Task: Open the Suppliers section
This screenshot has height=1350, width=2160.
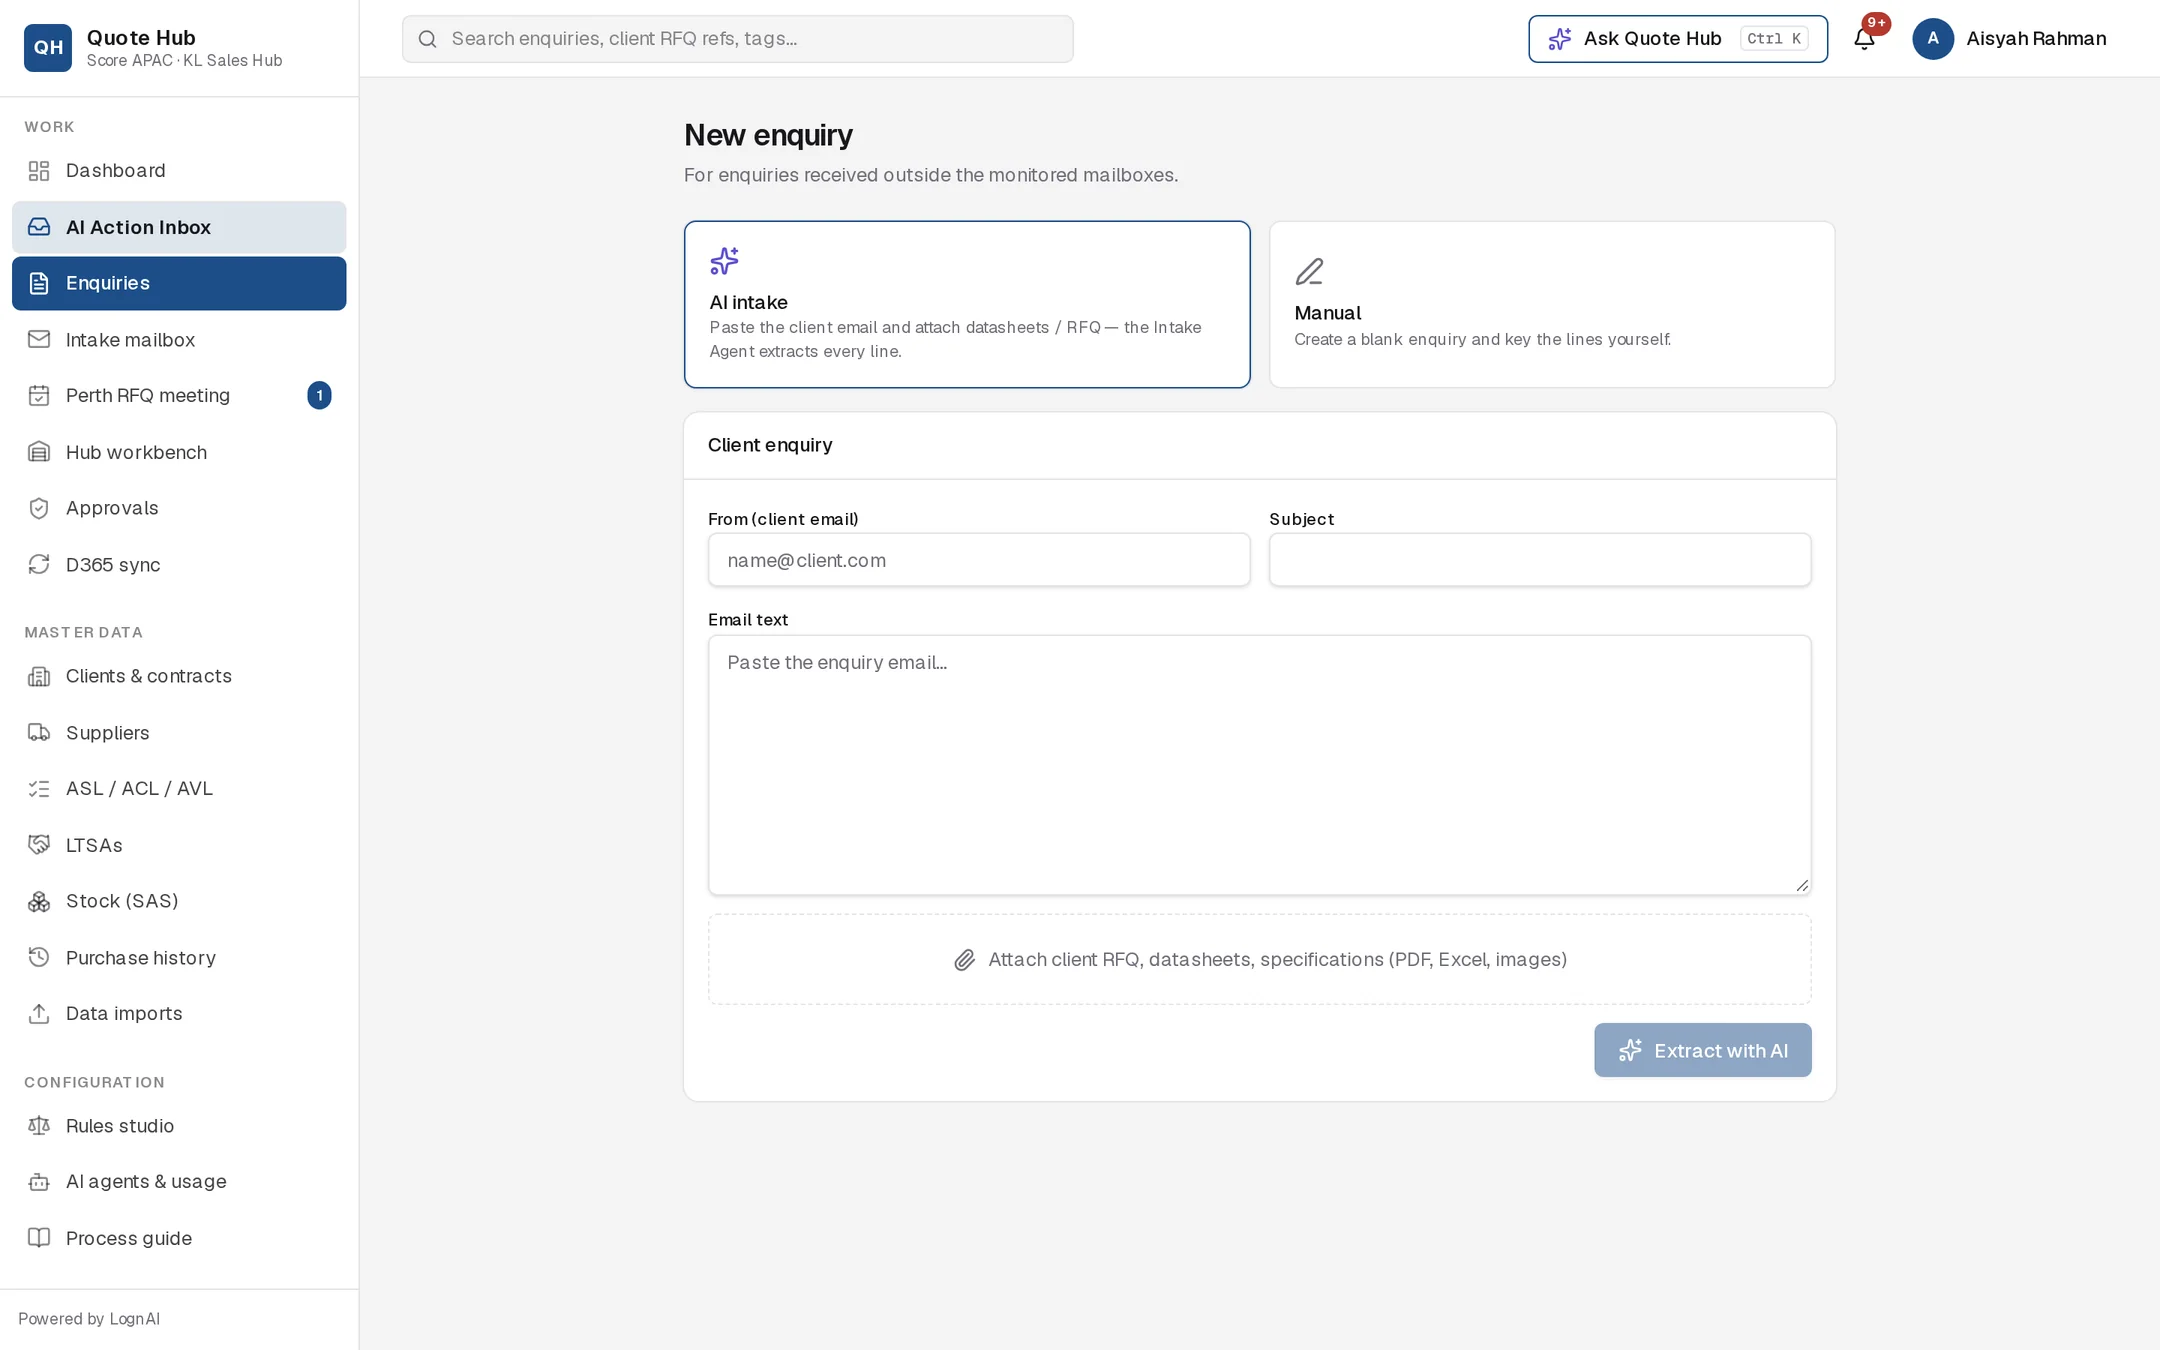Action: 179,733
